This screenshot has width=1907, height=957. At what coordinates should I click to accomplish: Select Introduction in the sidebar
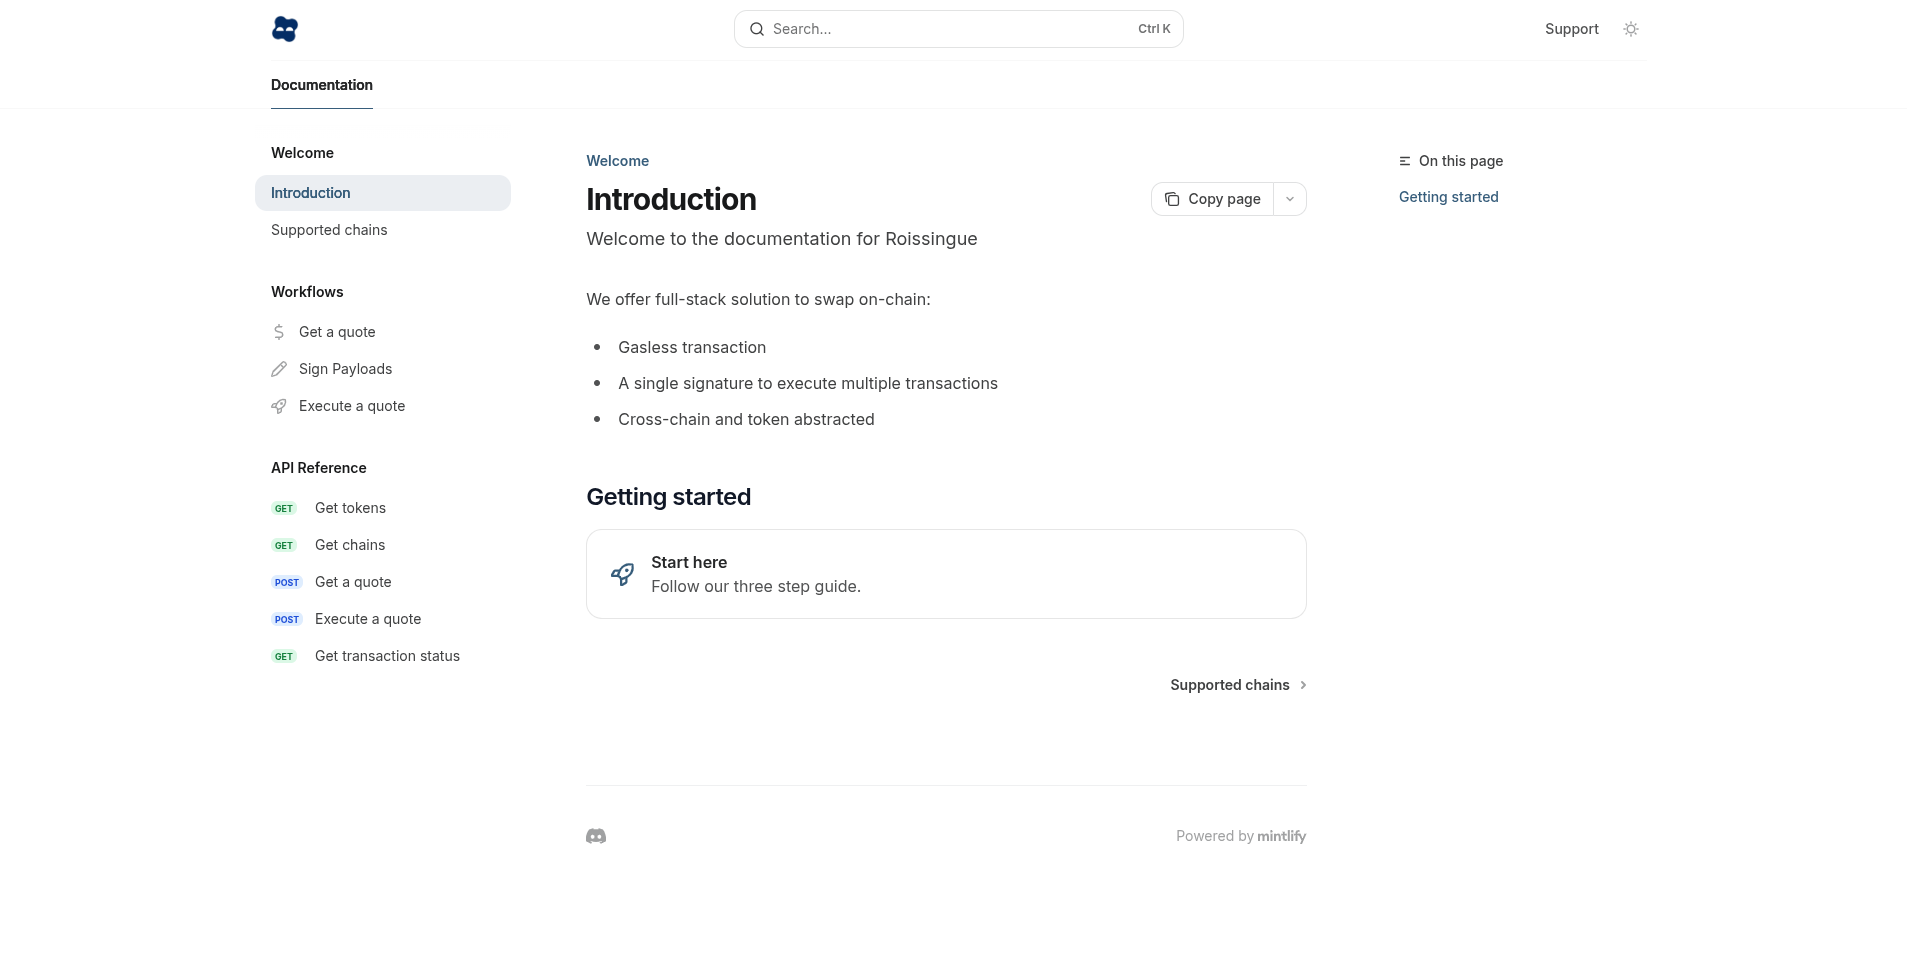pyautogui.click(x=310, y=193)
